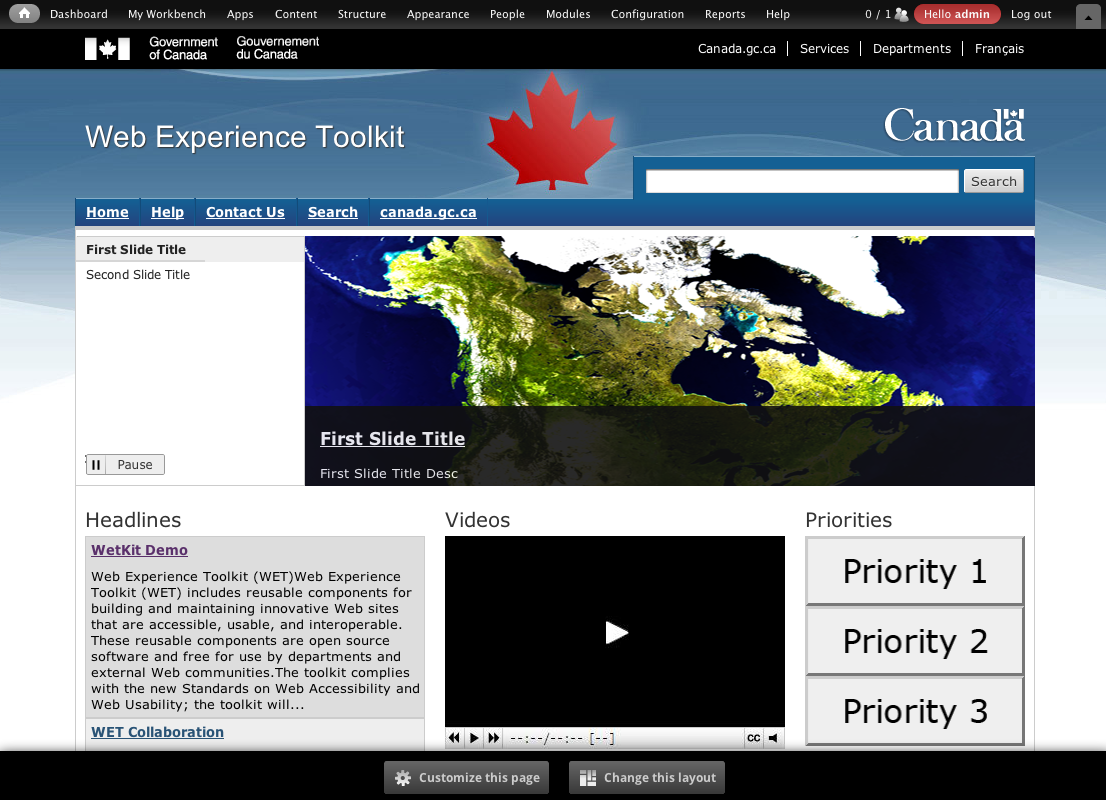Image resolution: width=1106 pixels, height=800 pixels.
Task: Open Search in blue navigation bar
Action: [333, 212]
